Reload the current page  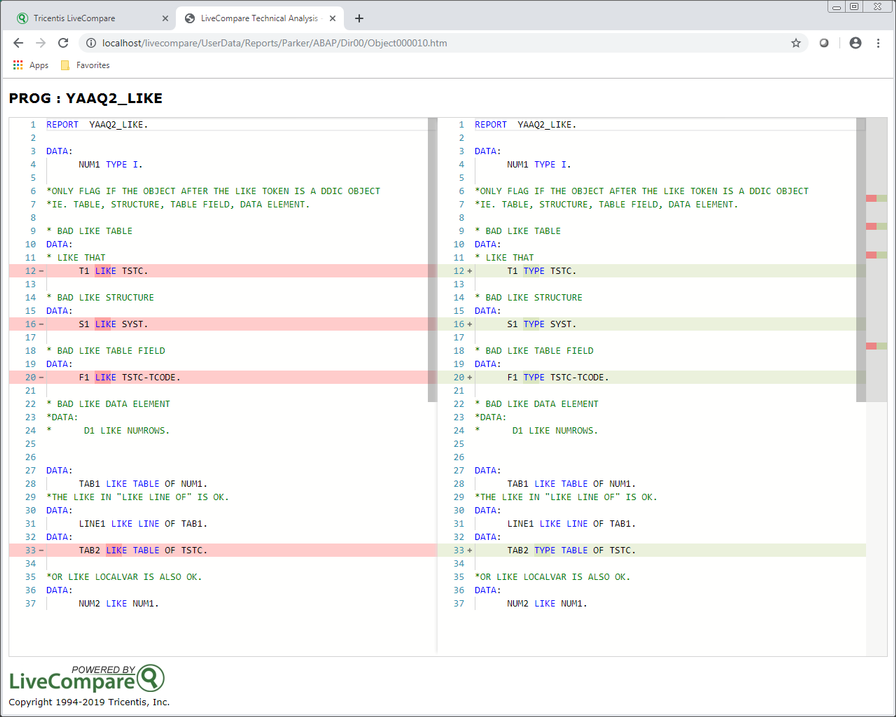click(x=63, y=43)
